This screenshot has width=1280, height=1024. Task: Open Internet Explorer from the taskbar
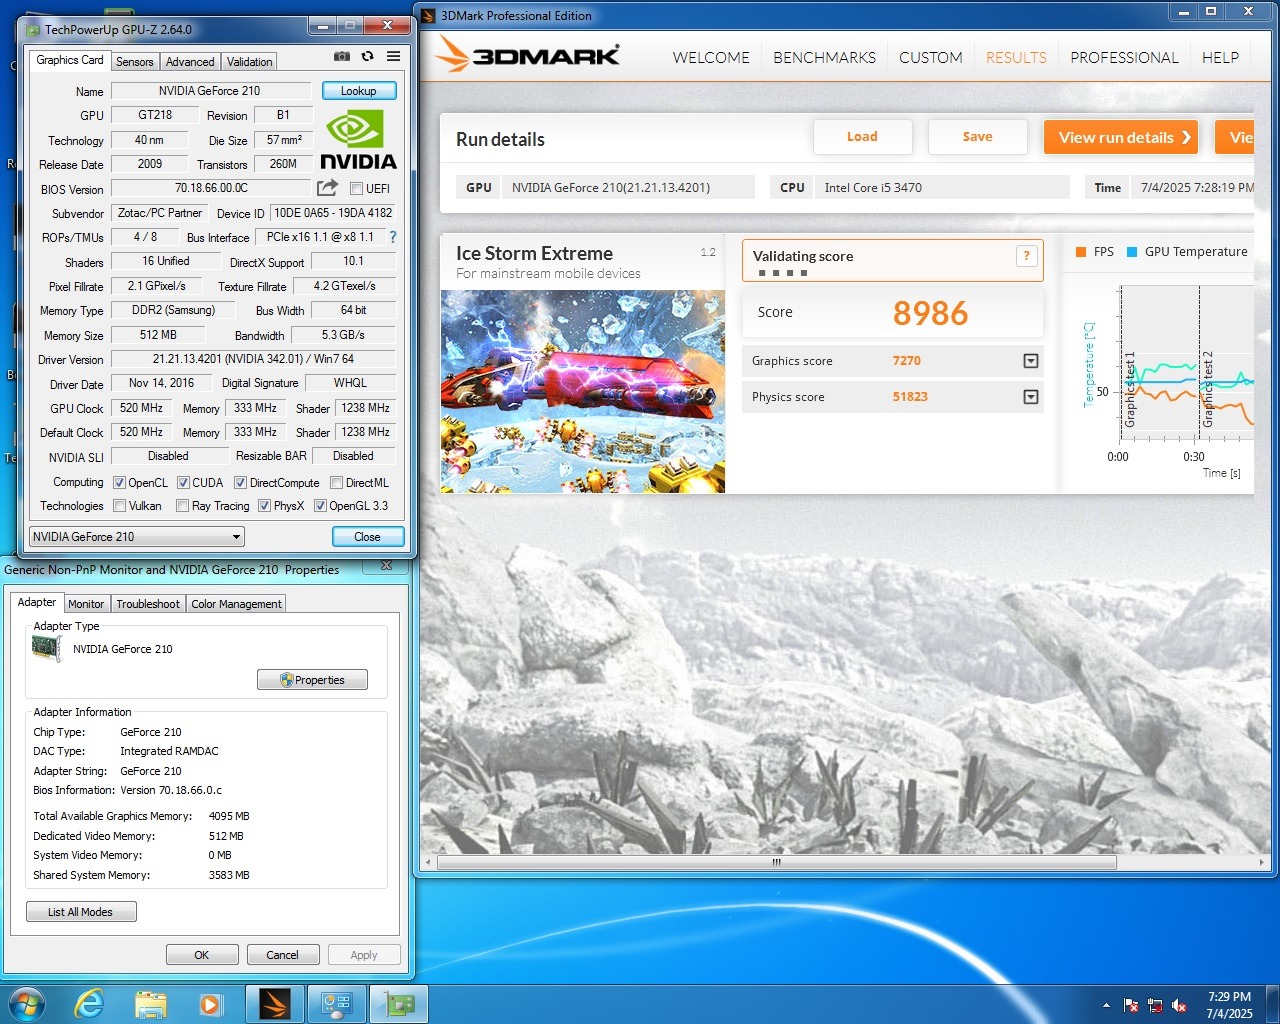click(89, 1004)
